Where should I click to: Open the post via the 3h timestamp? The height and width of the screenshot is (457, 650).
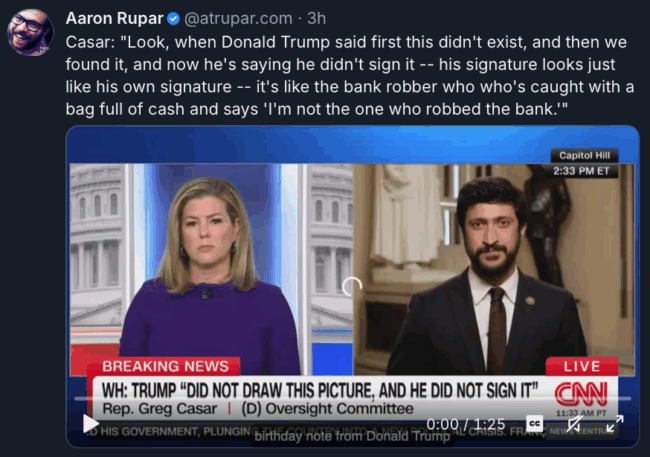pyautogui.click(x=316, y=19)
